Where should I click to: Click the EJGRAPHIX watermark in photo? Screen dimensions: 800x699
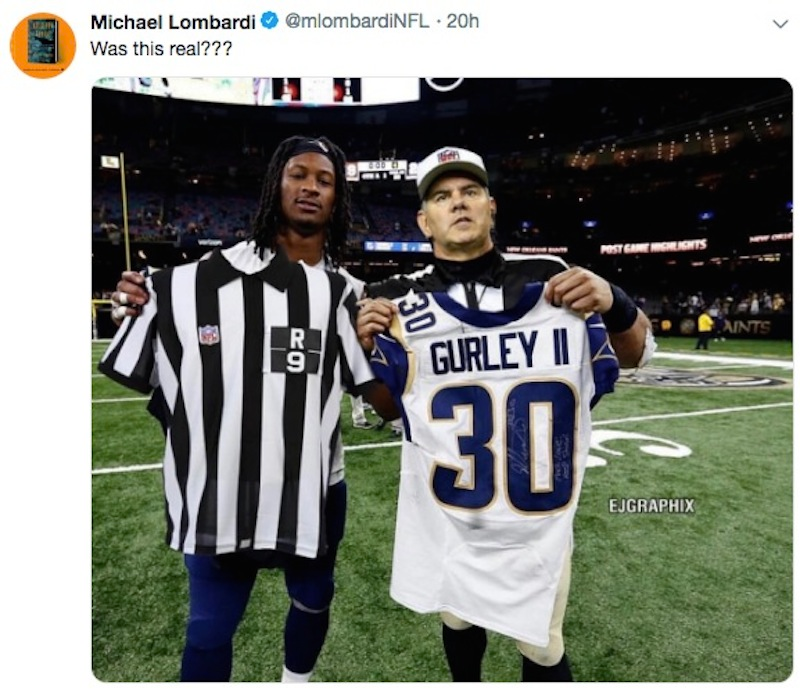[652, 506]
